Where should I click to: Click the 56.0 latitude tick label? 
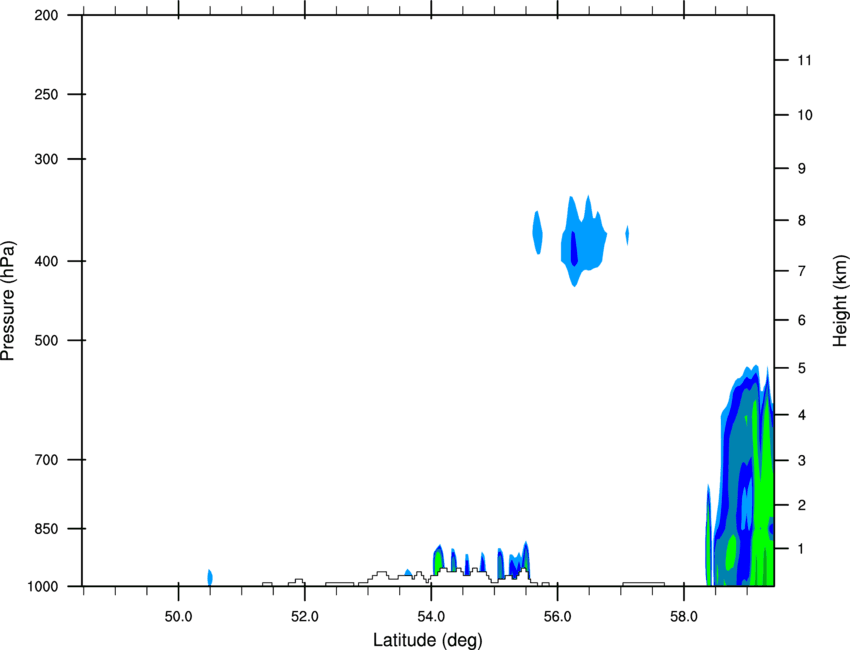(x=558, y=617)
